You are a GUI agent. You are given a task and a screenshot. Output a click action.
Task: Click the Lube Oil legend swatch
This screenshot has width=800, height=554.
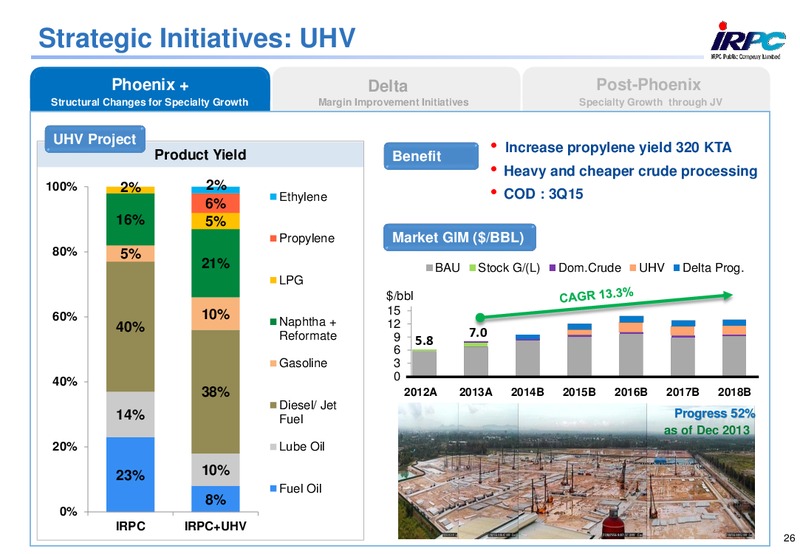click(273, 447)
